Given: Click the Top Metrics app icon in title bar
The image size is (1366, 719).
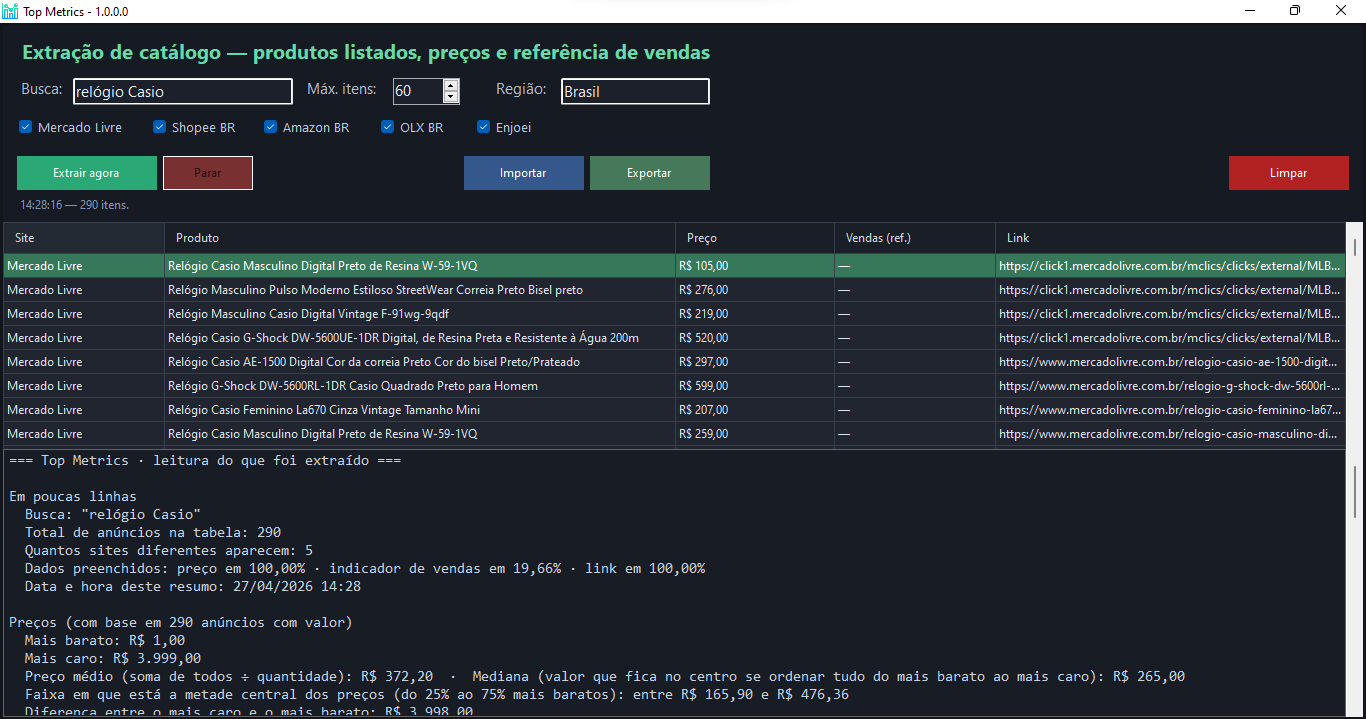Looking at the screenshot, I should coord(10,11).
